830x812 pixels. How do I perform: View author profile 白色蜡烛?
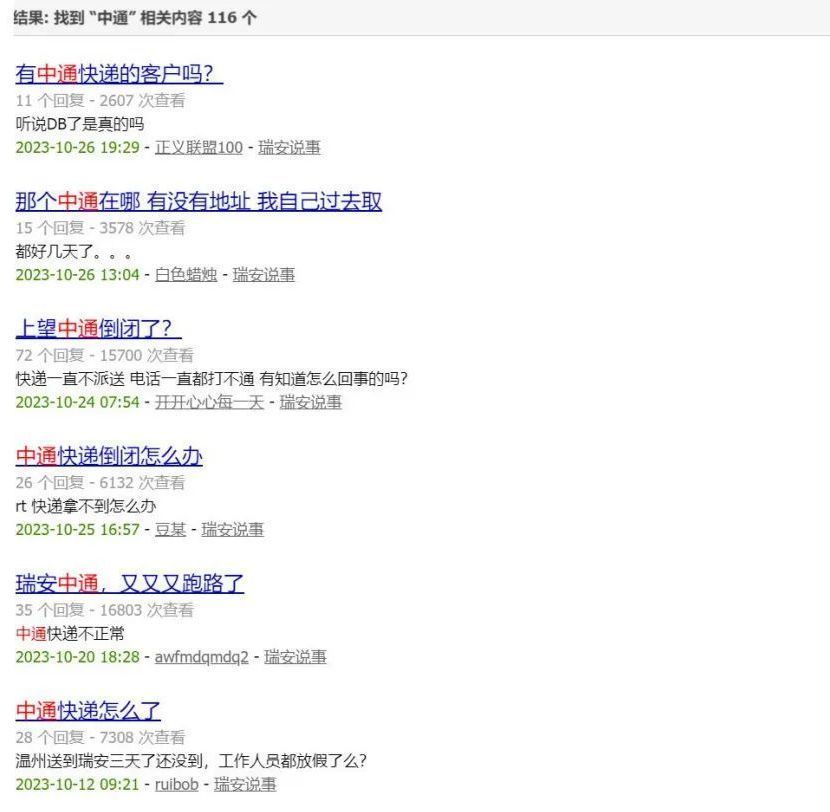pyautogui.click(x=185, y=274)
